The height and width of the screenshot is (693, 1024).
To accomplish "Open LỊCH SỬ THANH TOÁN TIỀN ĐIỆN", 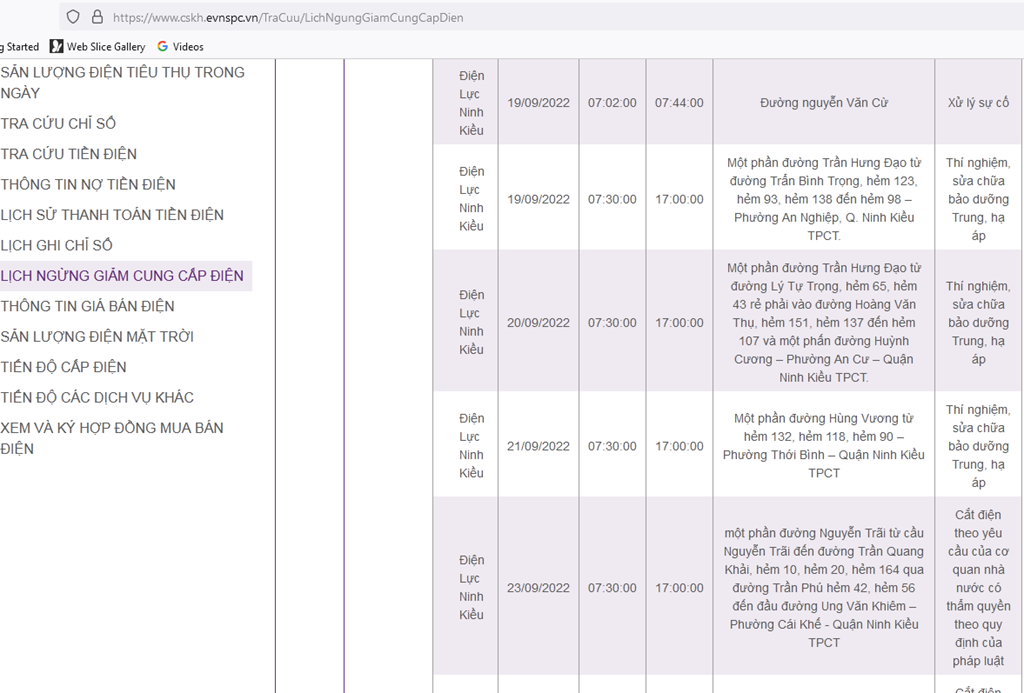I will click(x=112, y=215).
